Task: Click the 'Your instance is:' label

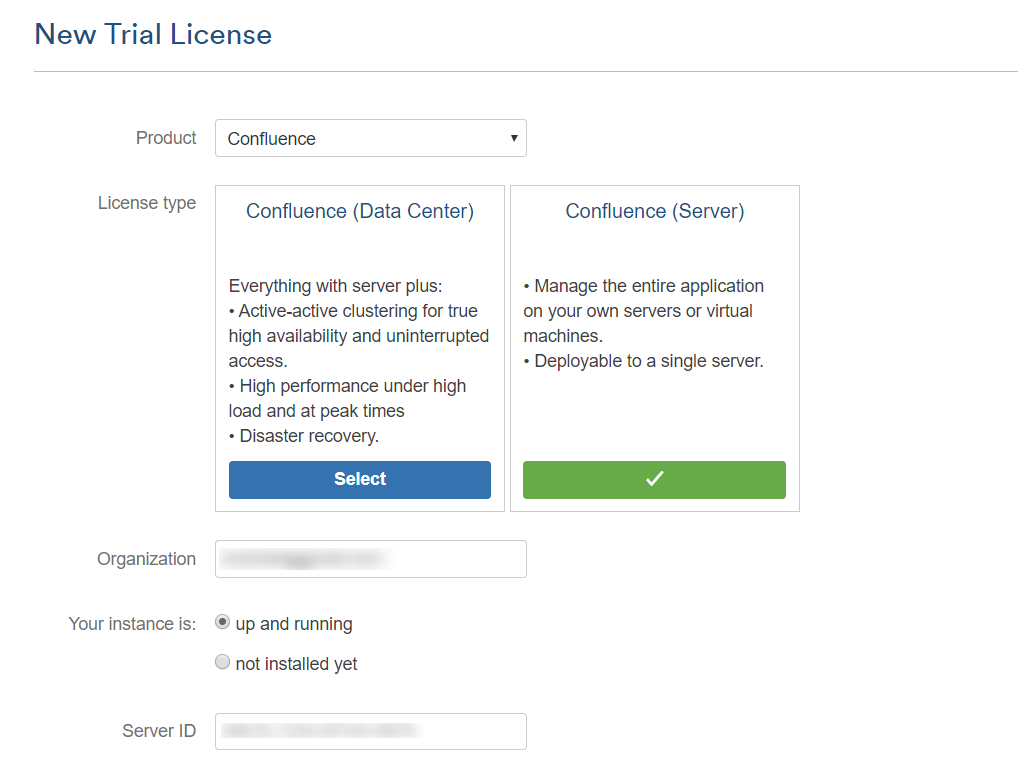Action: click(x=132, y=624)
